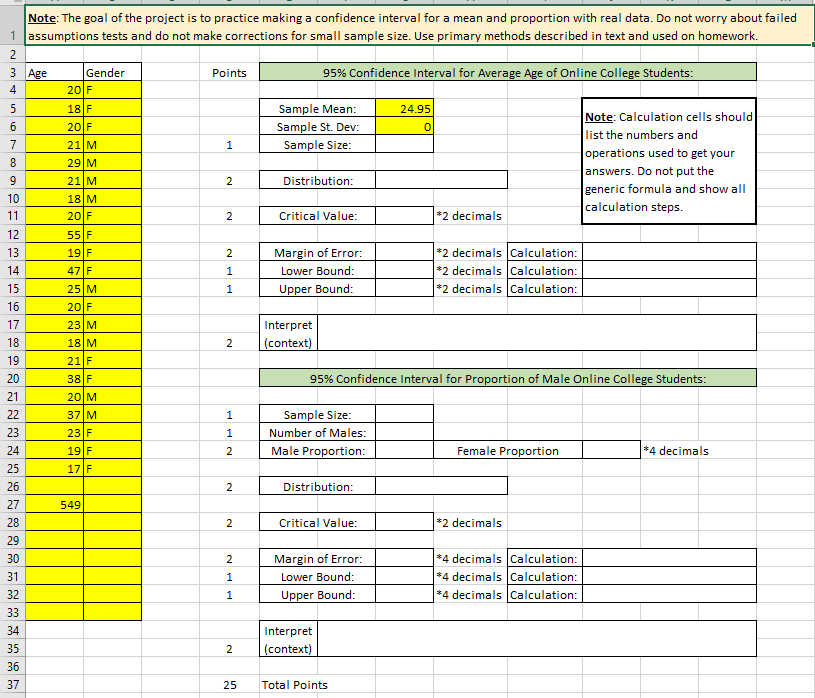
Task: Select the cell containing age 55
Action: tap(55, 234)
